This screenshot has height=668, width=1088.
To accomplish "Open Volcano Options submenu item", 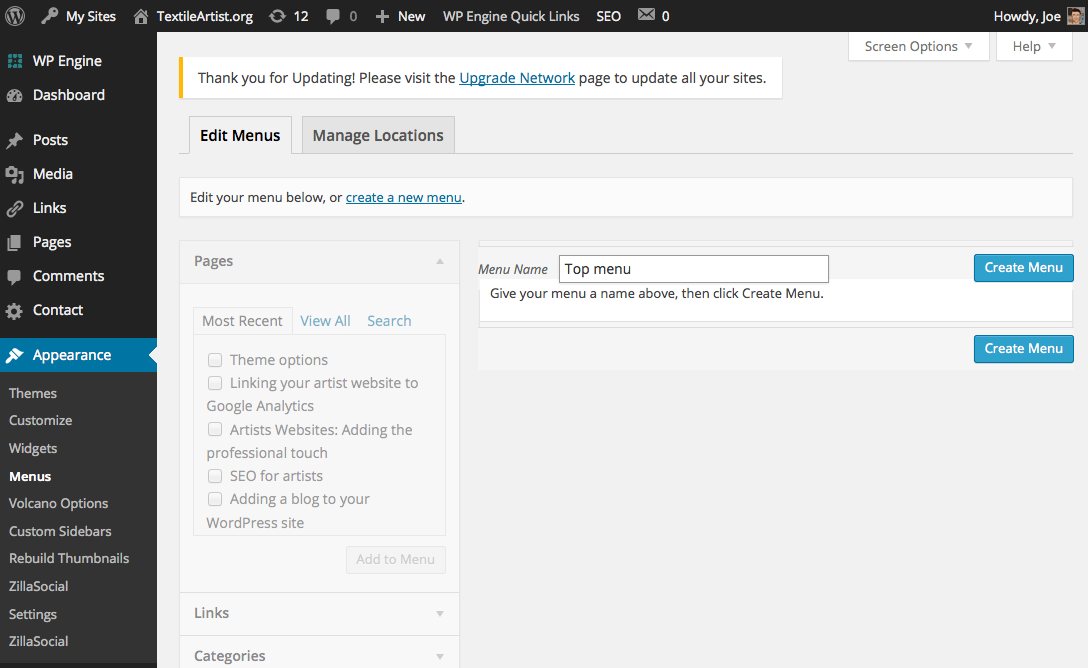I will [58, 504].
